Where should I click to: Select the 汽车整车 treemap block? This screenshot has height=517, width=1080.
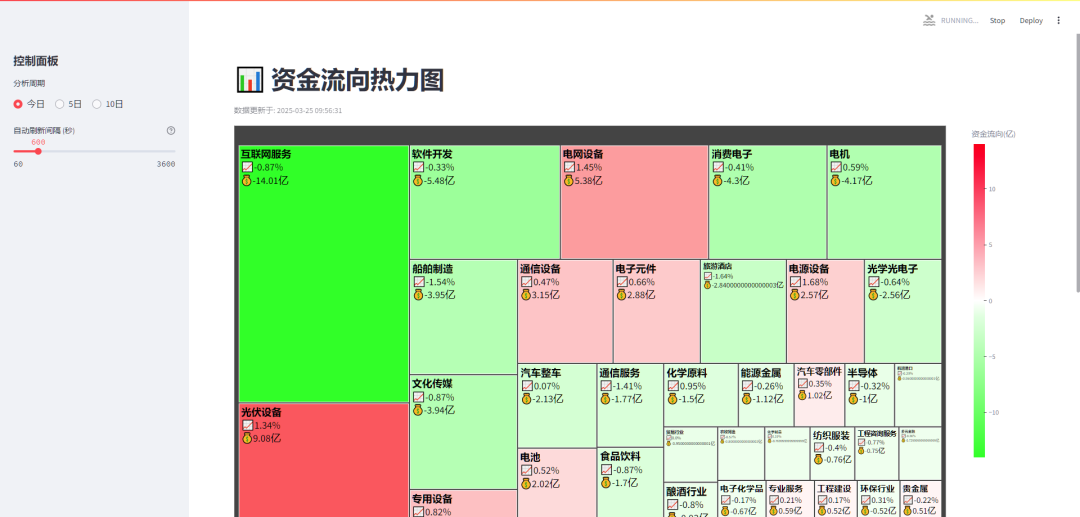557,405
